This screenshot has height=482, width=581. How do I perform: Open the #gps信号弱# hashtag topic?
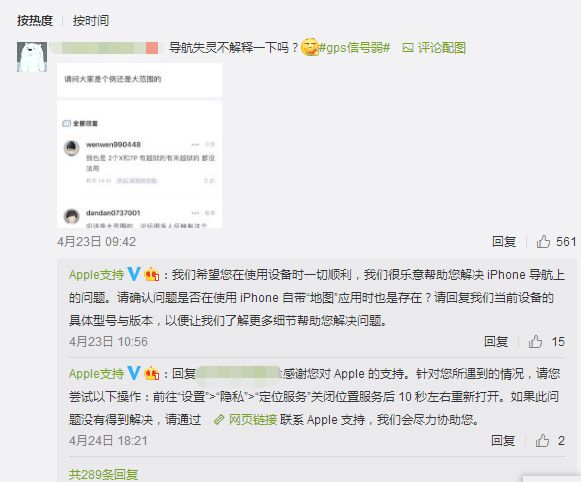pyautogui.click(x=354, y=48)
